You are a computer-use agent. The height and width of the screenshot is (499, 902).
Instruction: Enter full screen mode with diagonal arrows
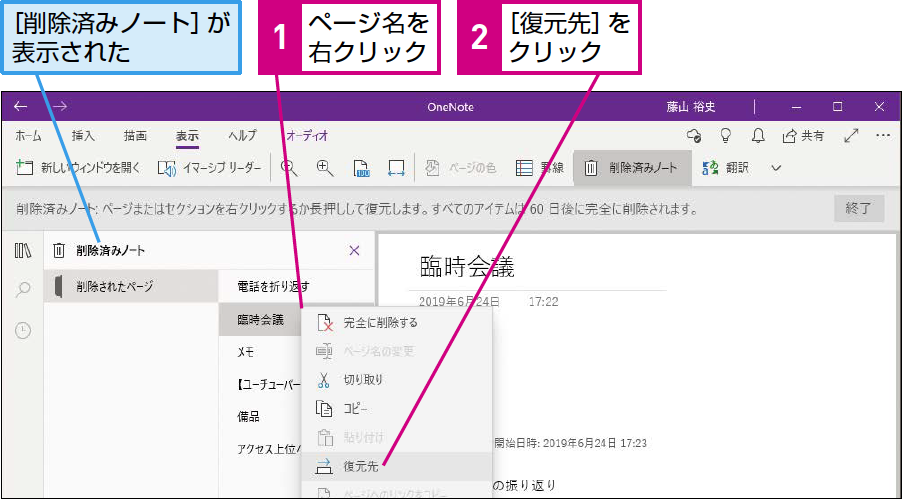(851, 136)
